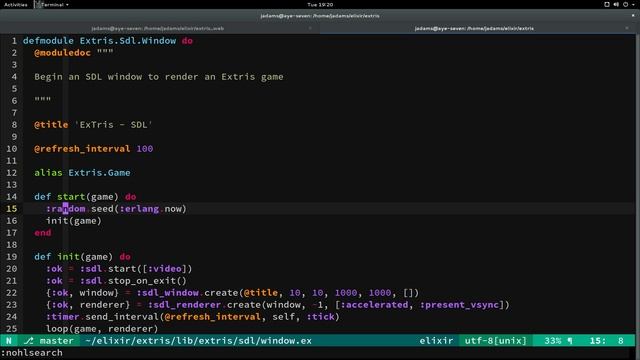Screen dimensions: 640x360
Task: Open the Activities overview
Action: 16,4
